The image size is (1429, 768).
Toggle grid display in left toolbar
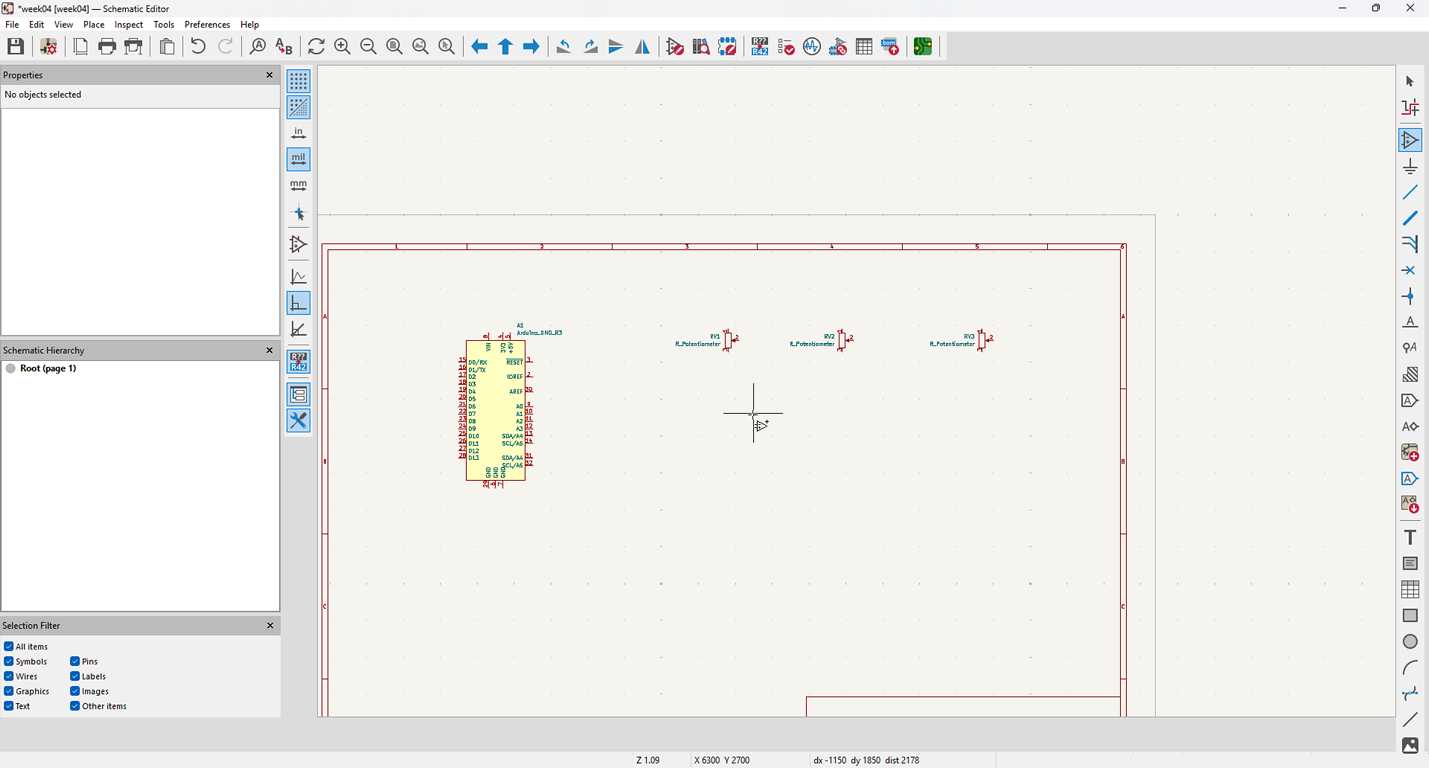tap(298, 81)
